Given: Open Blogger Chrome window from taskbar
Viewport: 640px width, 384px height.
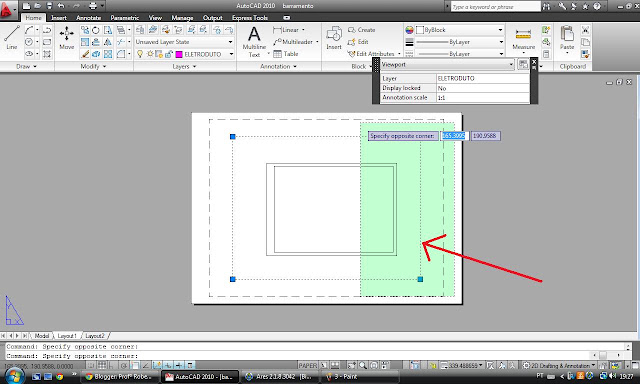Looking at the screenshot, I should click(119, 377).
